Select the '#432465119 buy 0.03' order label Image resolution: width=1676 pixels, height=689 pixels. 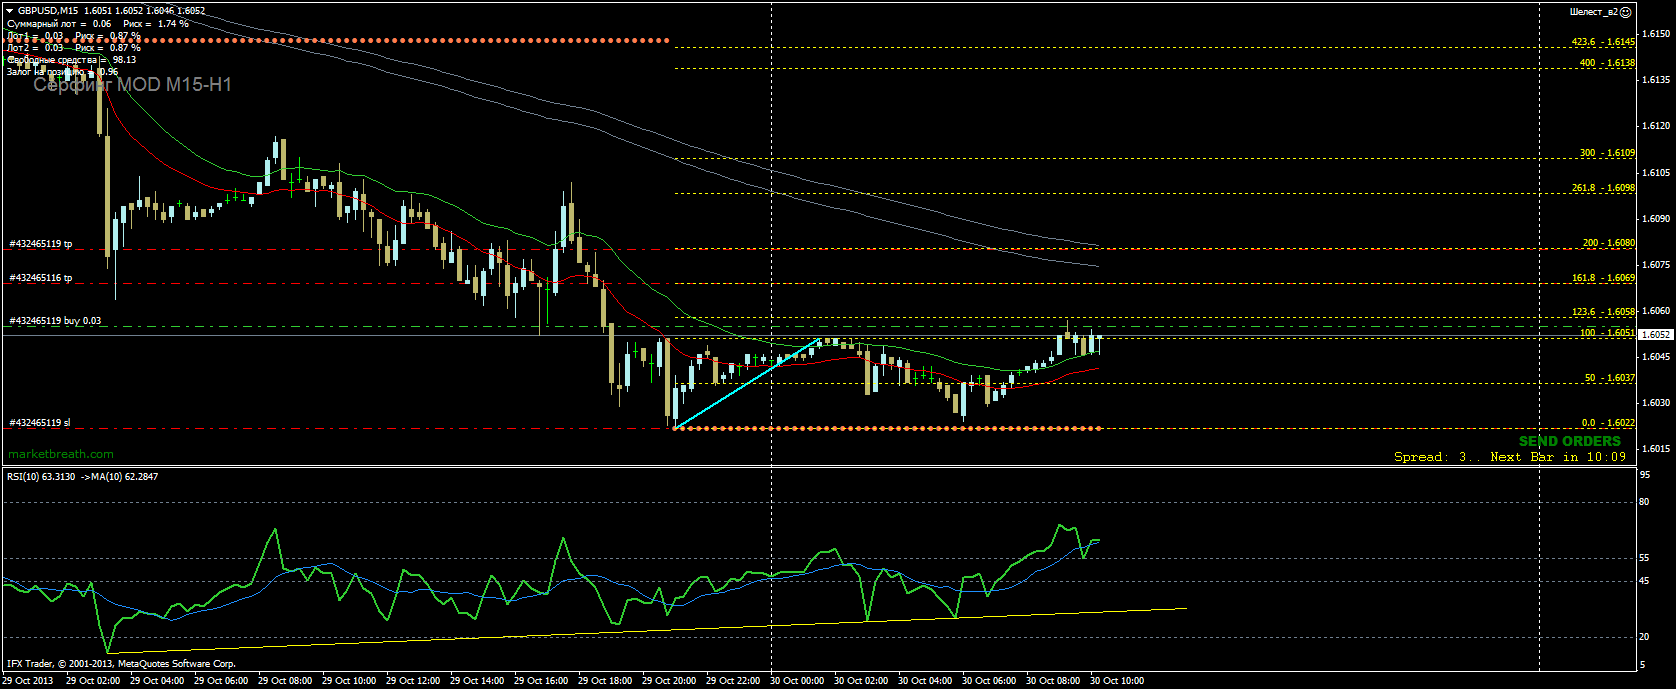point(55,321)
